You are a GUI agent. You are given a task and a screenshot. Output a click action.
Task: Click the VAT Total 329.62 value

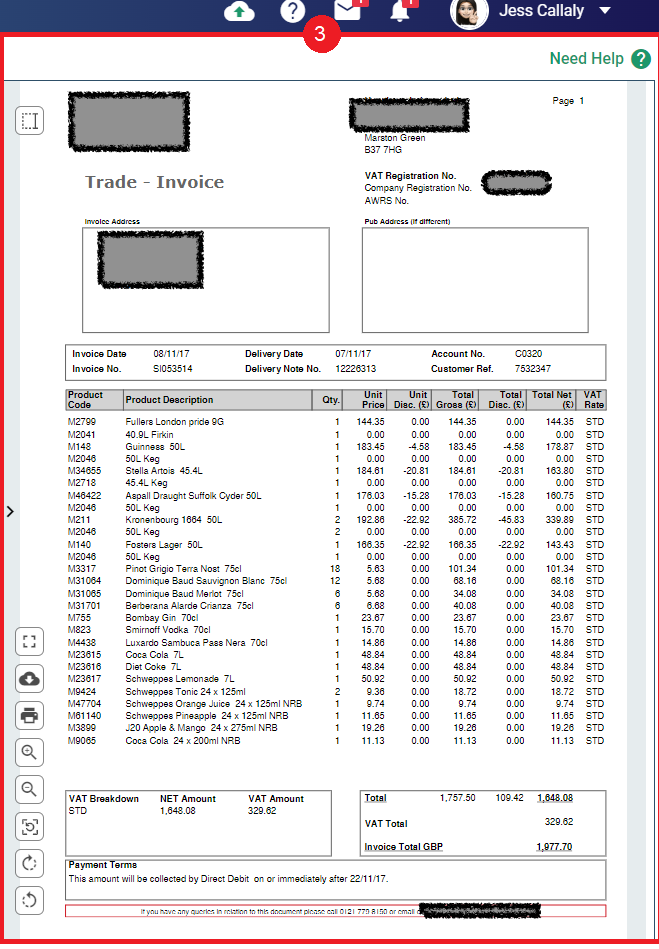click(559, 822)
